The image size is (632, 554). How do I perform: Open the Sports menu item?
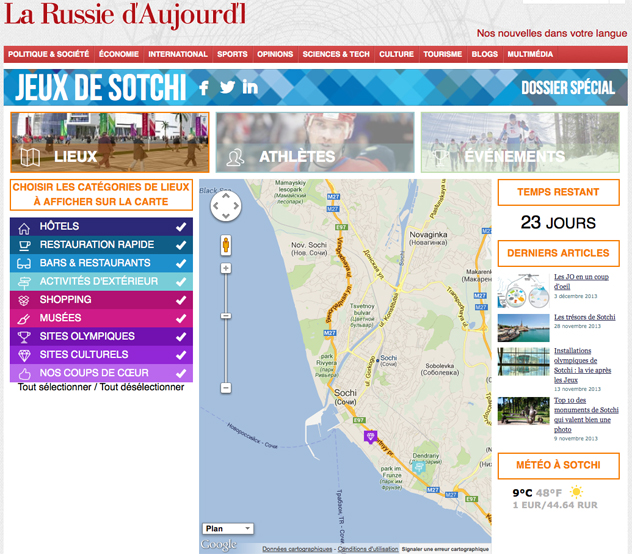(232, 54)
